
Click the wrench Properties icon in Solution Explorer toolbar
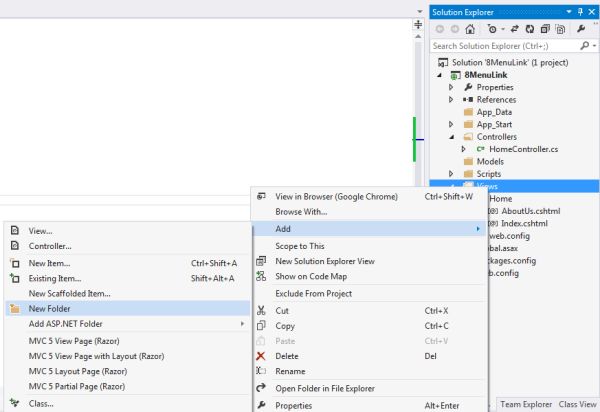pyautogui.click(x=580, y=29)
